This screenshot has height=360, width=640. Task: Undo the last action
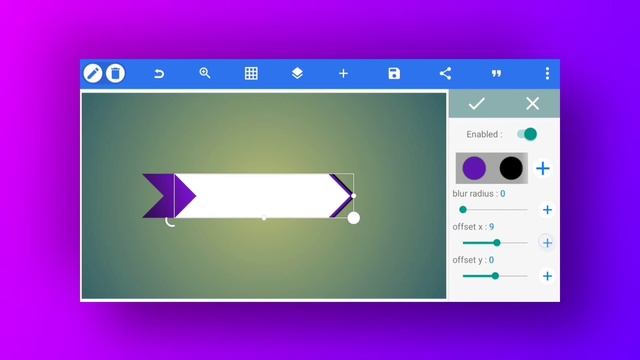pos(159,73)
